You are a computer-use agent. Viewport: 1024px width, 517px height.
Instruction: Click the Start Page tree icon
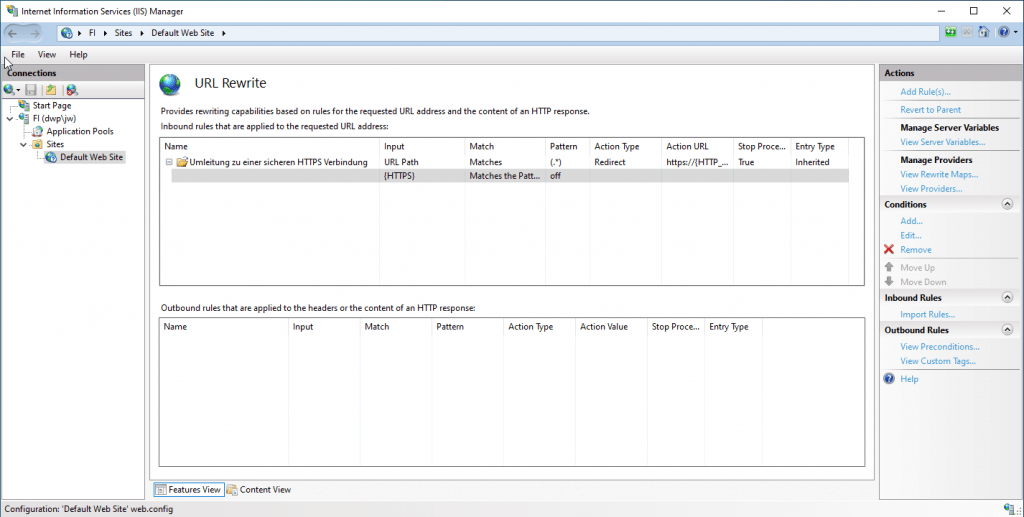(x=24, y=105)
